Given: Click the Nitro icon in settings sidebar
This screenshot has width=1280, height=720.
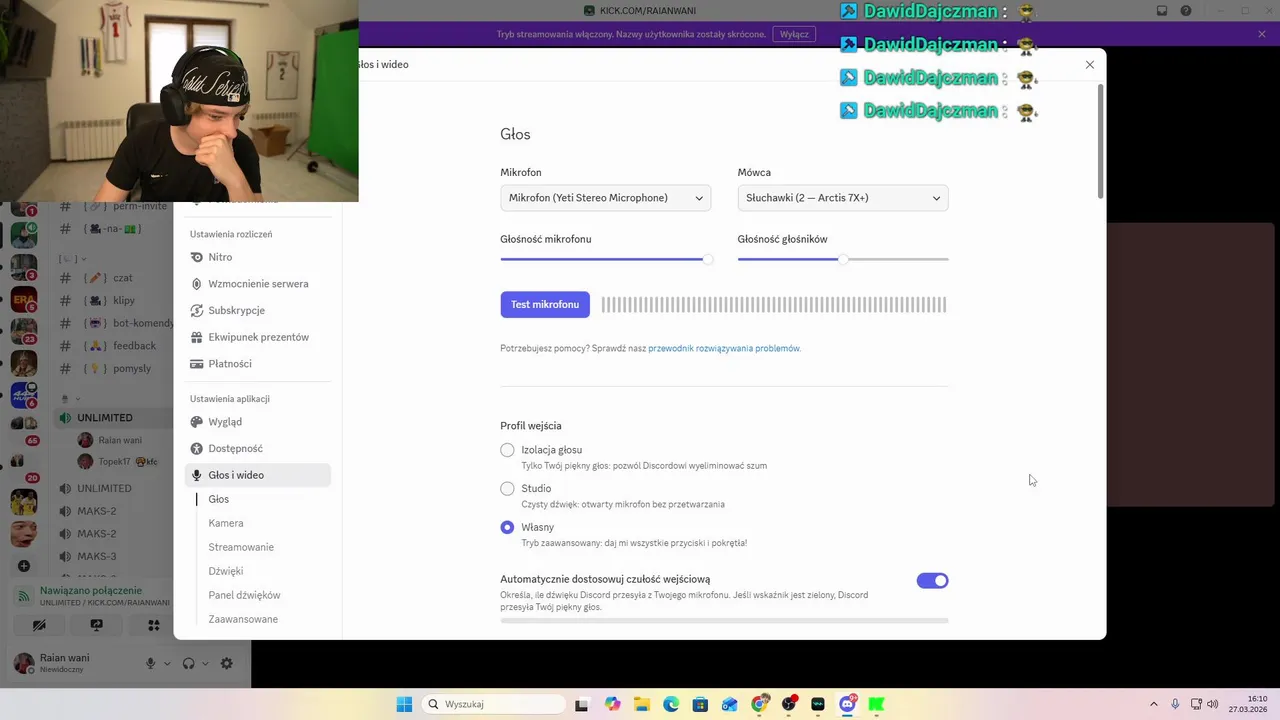Looking at the screenshot, I should (x=197, y=257).
